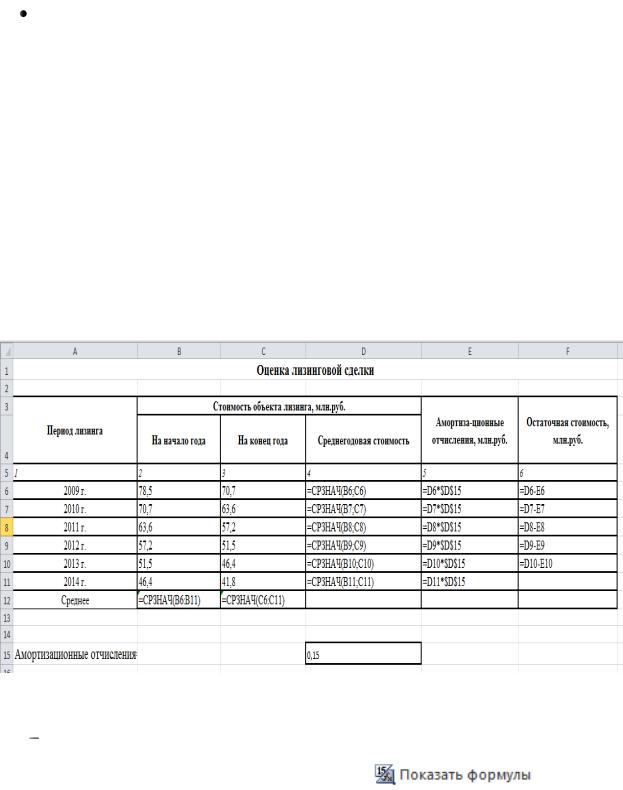Screen dimensions: 623x790
Task: Select cell =D8-E8
Action: pos(568,527)
